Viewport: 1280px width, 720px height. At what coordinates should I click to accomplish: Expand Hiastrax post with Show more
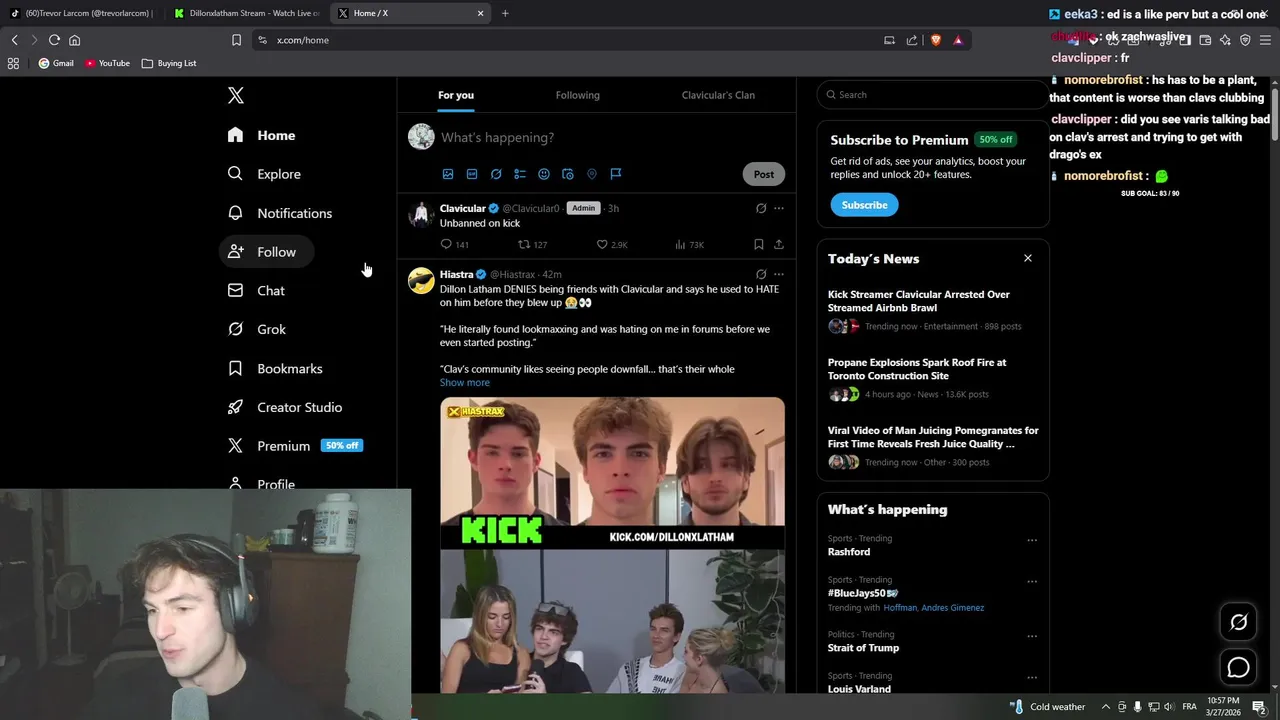(465, 382)
